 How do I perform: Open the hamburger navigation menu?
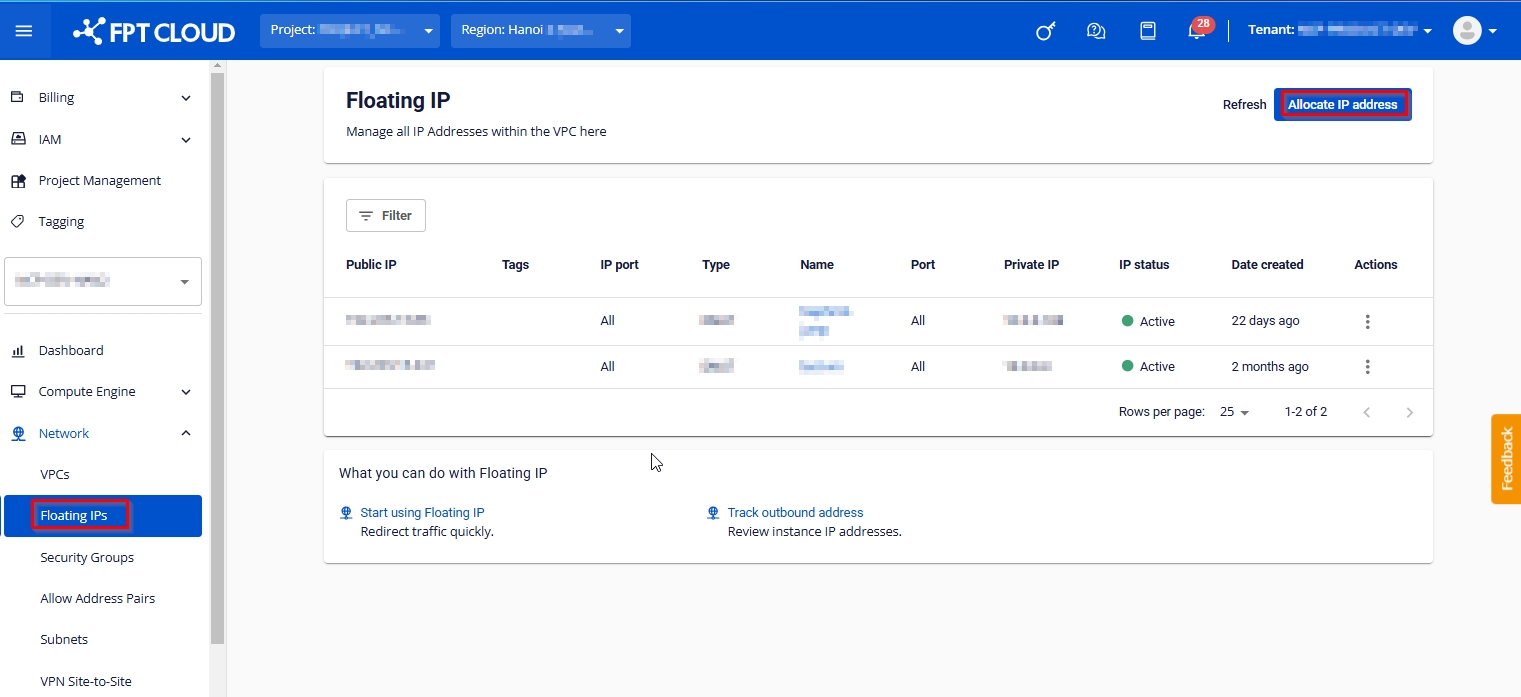[x=24, y=31]
